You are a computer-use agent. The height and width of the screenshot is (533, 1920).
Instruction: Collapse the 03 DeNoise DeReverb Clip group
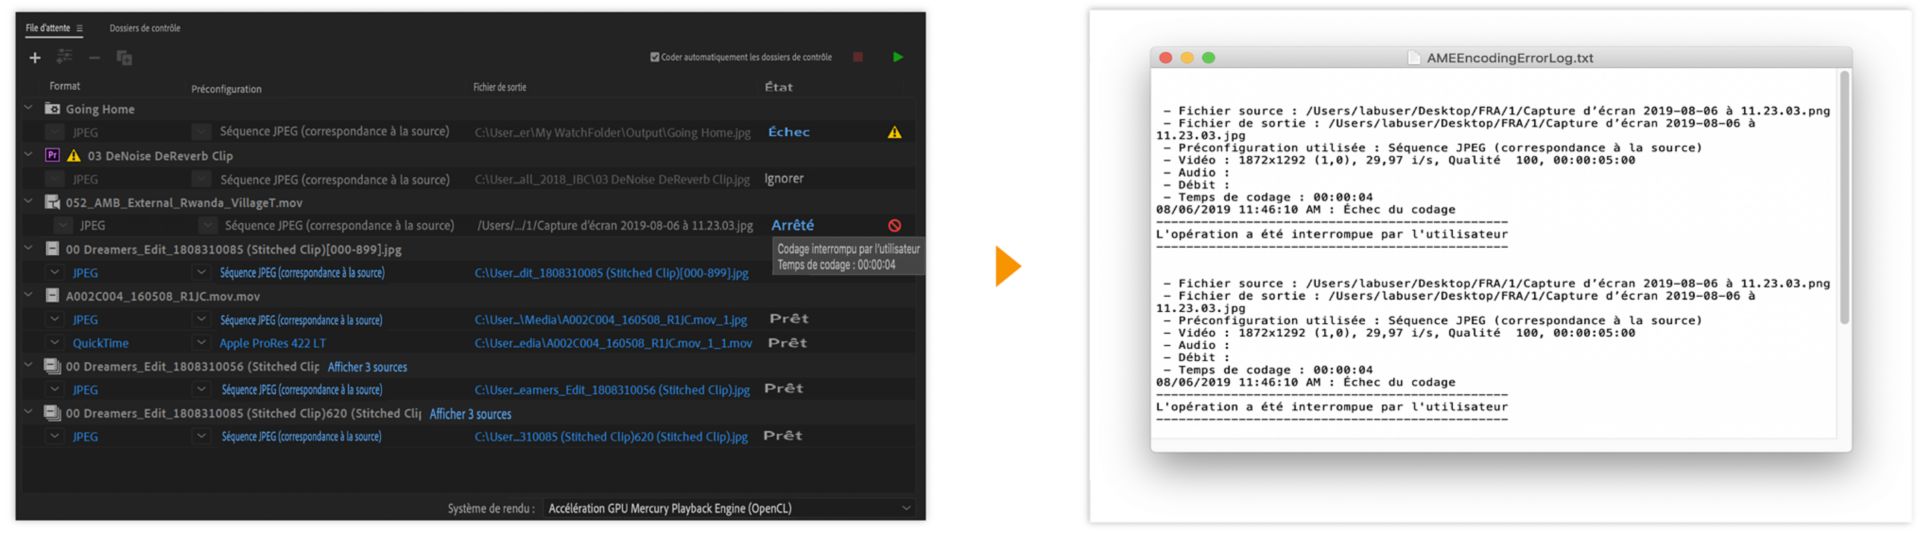pos(28,155)
